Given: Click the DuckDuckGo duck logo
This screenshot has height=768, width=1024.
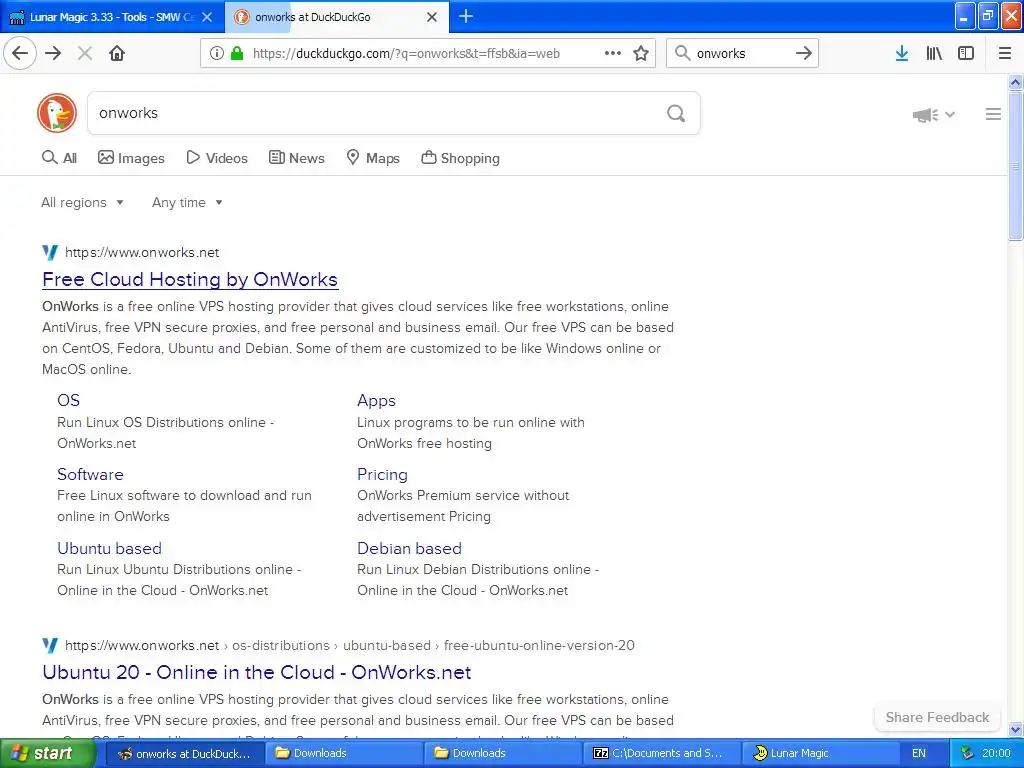Looking at the screenshot, I should [57, 113].
